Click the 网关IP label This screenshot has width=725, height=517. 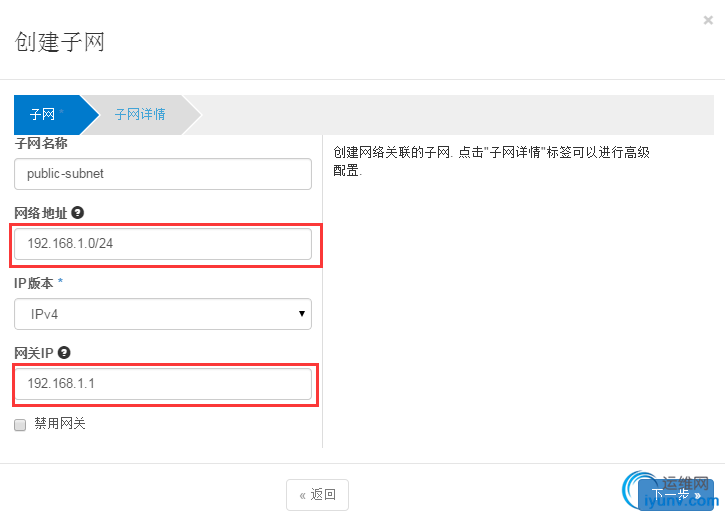pyautogui.click(x=34, y=352)
